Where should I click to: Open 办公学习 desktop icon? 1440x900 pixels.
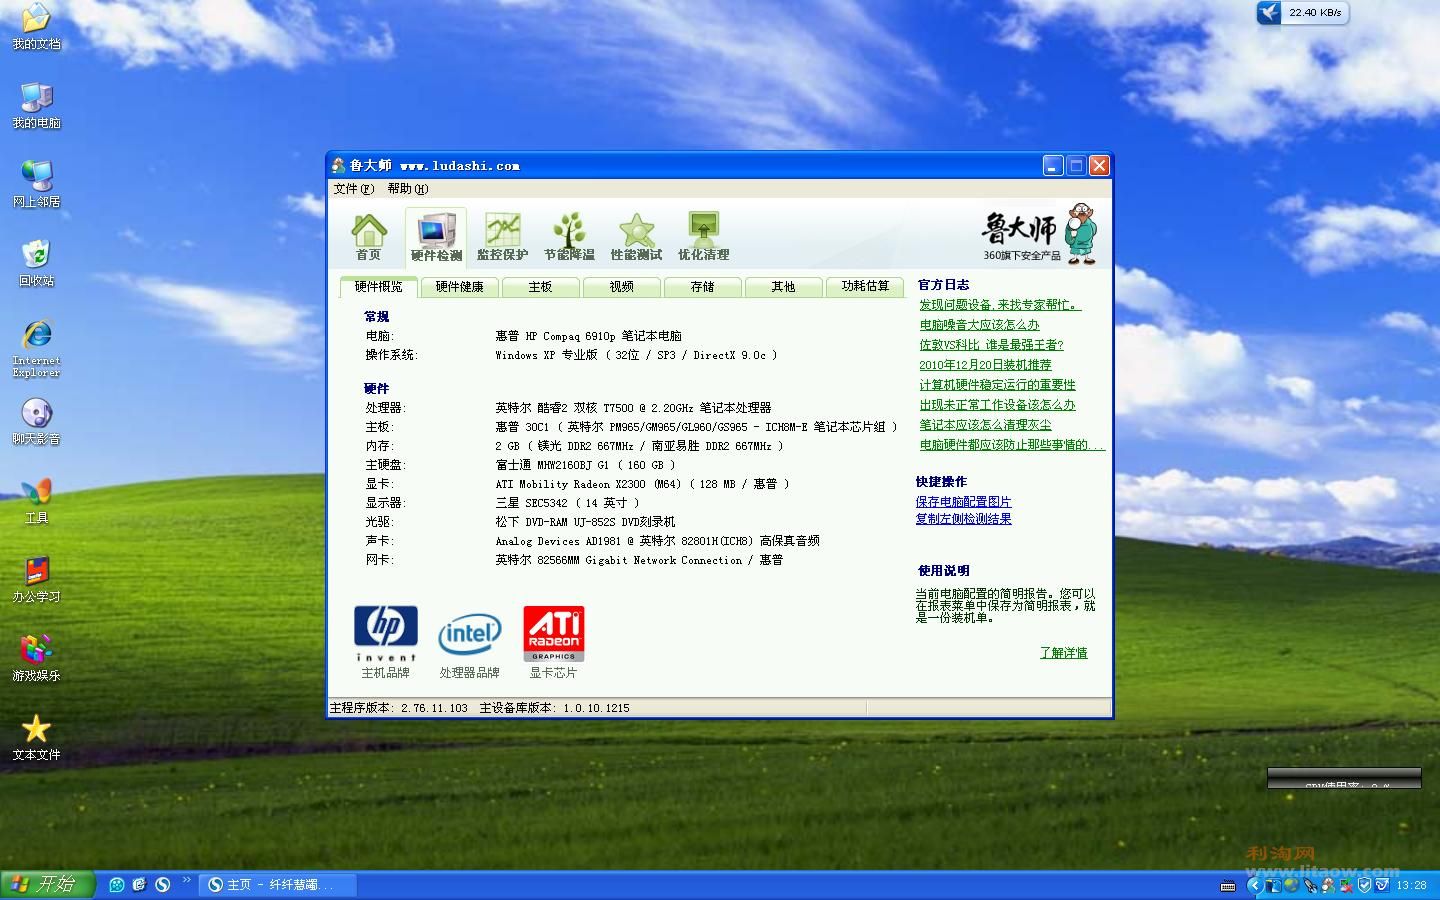[36, 580]
